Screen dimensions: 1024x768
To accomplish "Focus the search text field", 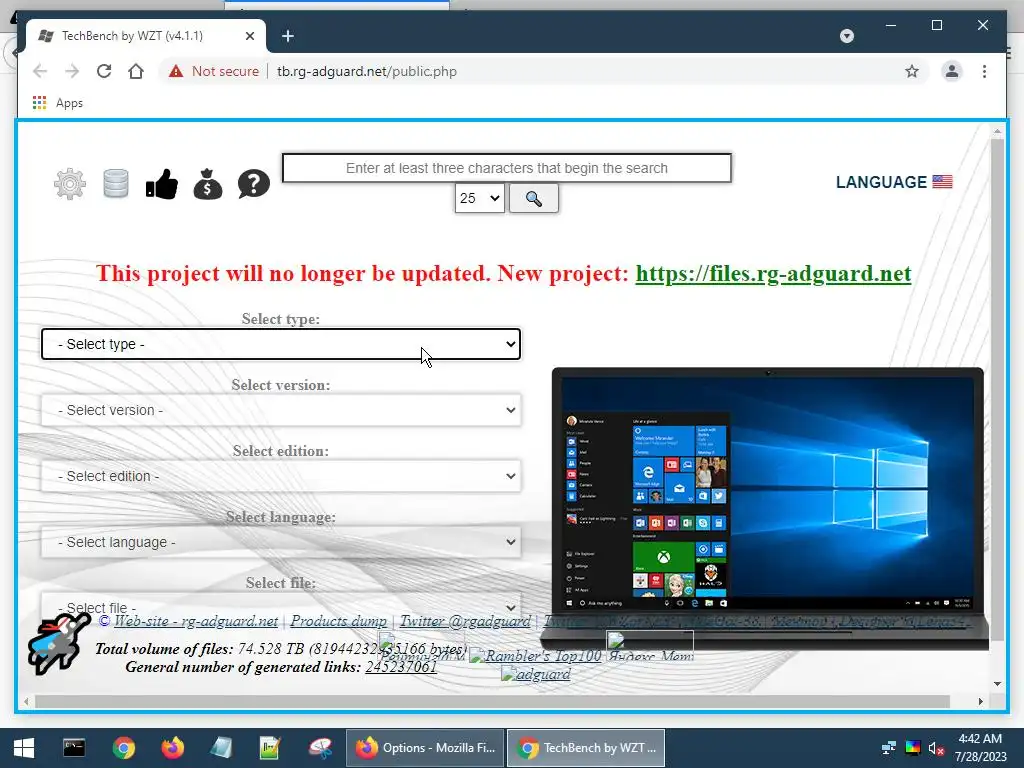I will tap(507, 168).
